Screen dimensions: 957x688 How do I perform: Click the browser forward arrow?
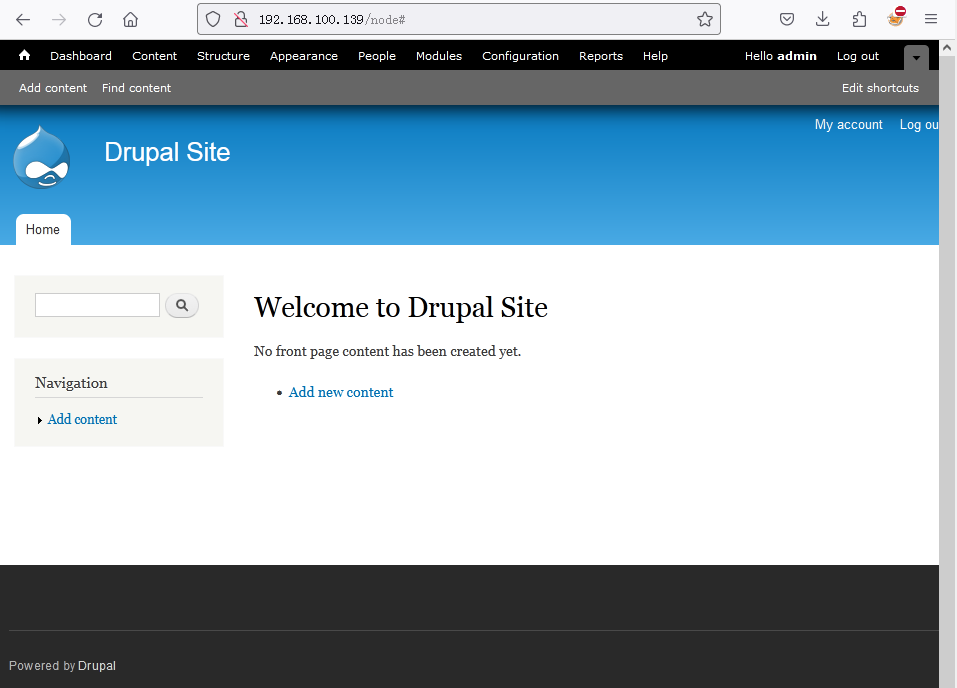(59, 20)
